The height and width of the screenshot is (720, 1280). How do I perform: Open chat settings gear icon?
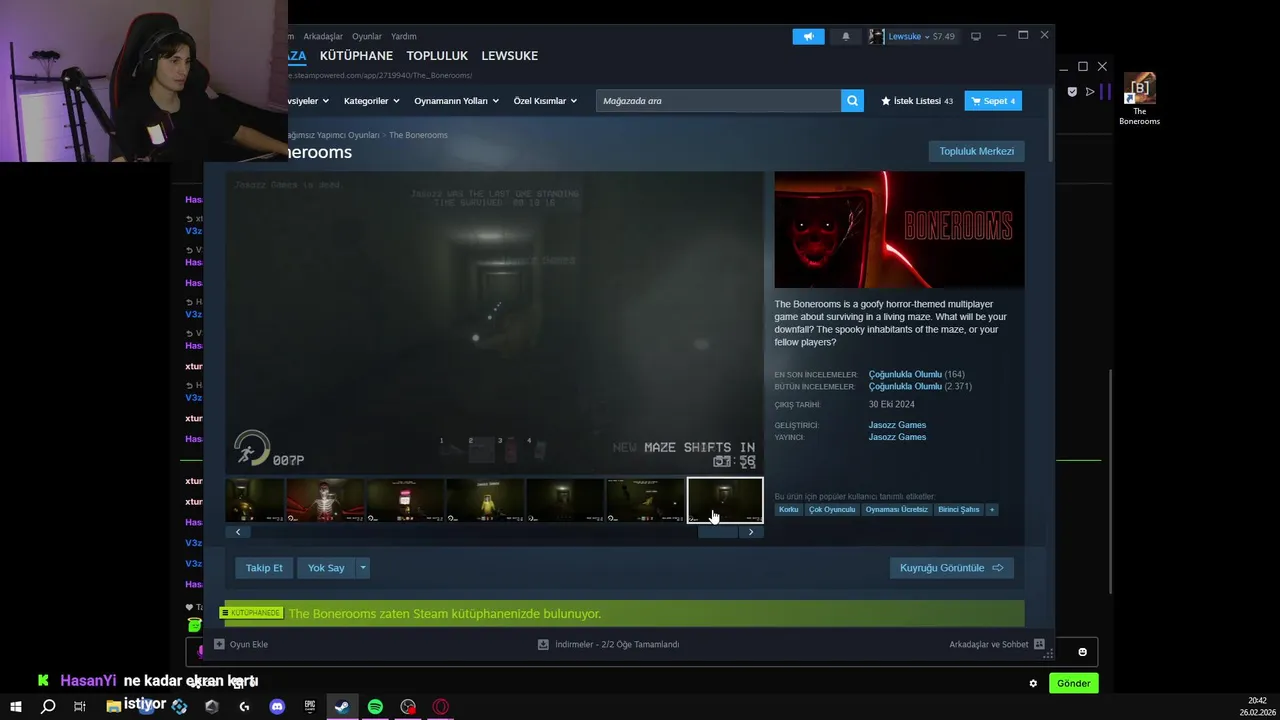click(x=1033, y=683)
